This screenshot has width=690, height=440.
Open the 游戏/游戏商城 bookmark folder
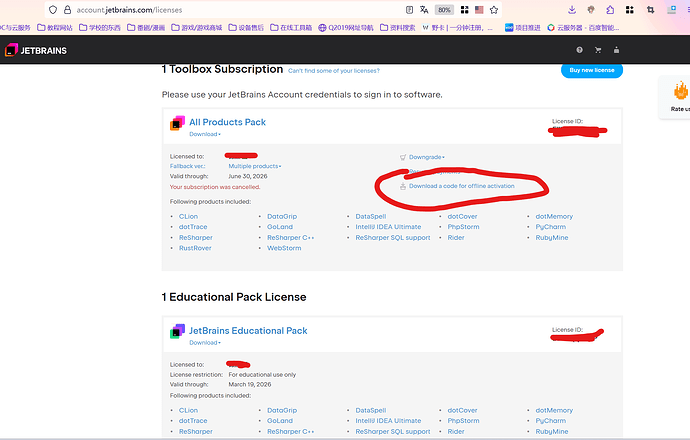point(197,28)
